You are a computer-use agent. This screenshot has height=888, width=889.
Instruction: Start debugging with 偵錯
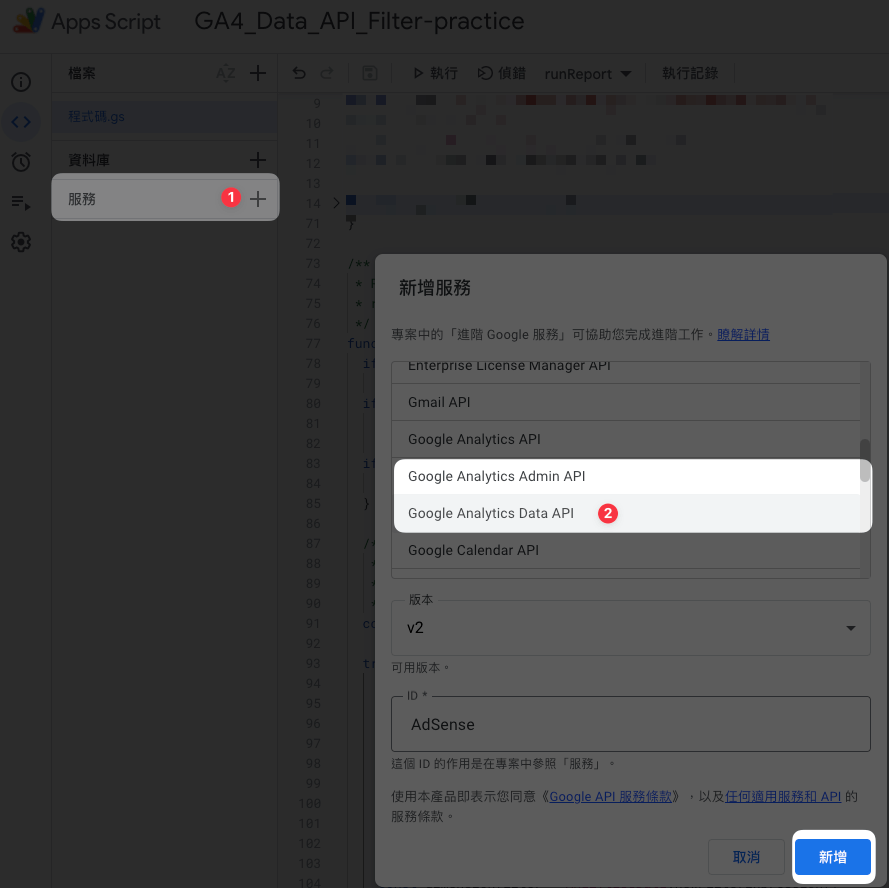pyautogui.click(x=500, y=73)
